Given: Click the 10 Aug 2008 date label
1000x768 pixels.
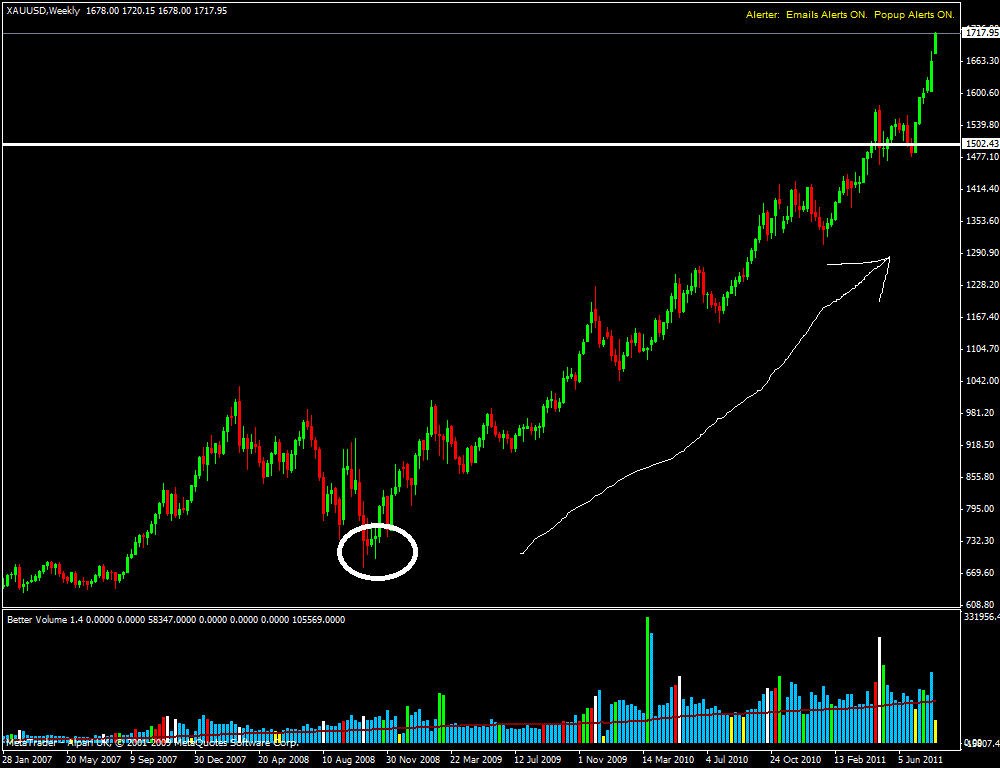Looking at the screenshot, I should pyautogui.click(x=349, y=760).
